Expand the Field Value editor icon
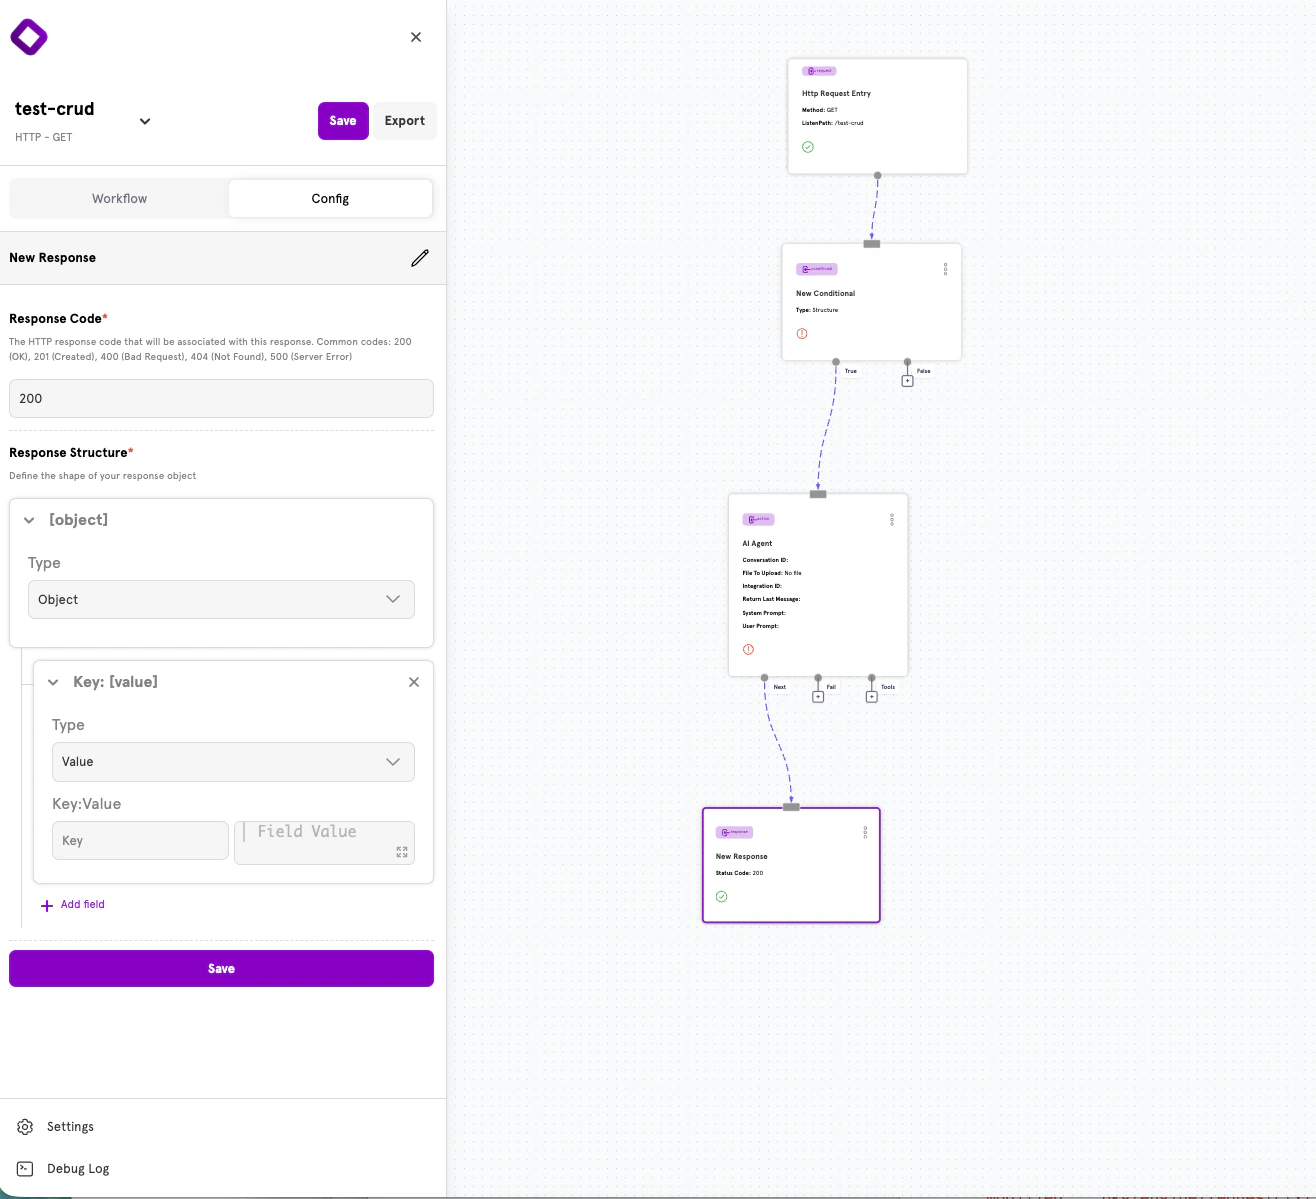1316x1199 pixels. (402, 852)
